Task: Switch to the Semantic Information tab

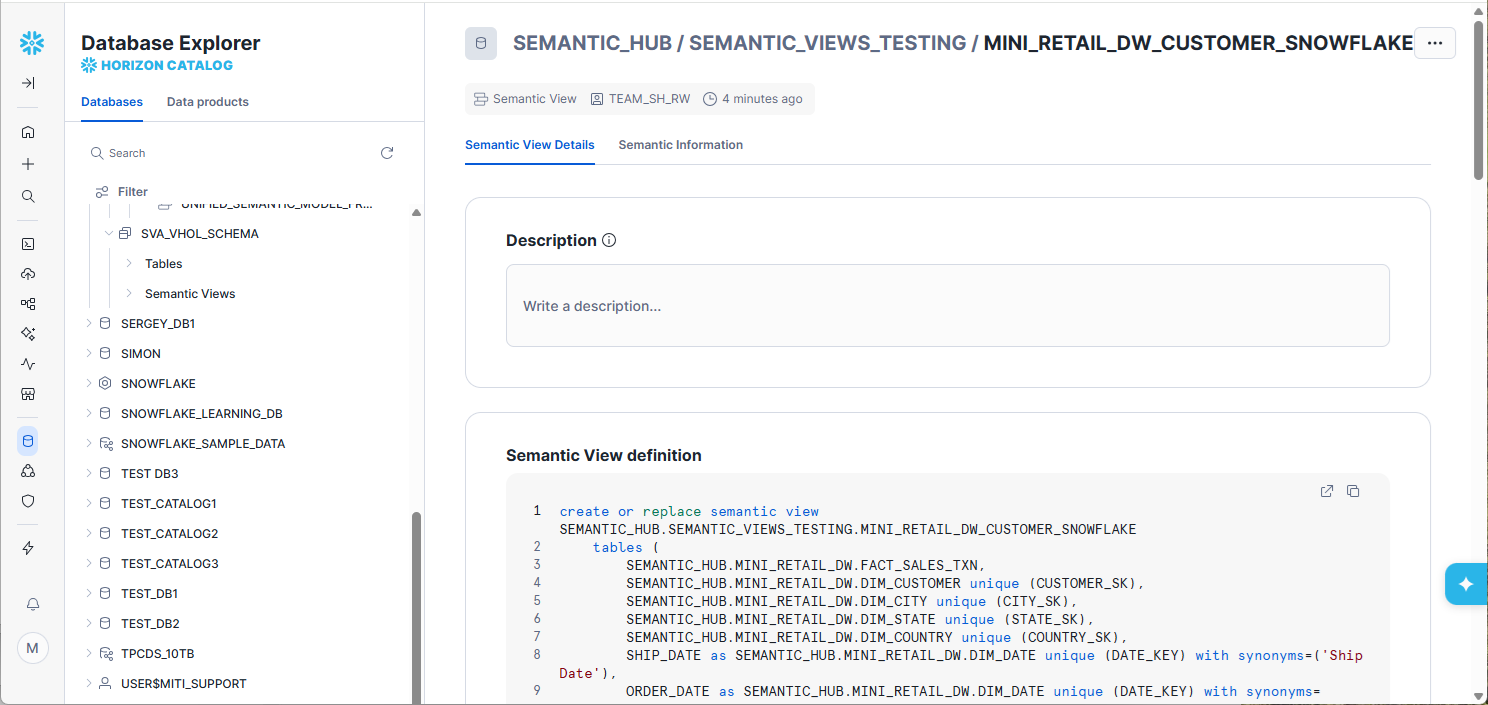Action: (680, 145)
